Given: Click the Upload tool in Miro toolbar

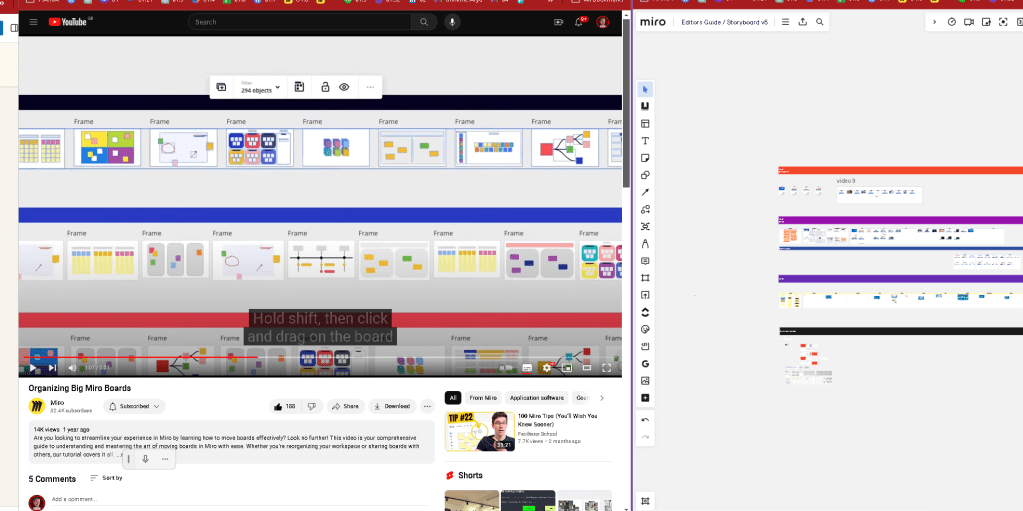Looking at the screenshot, I should coord(645,295).
